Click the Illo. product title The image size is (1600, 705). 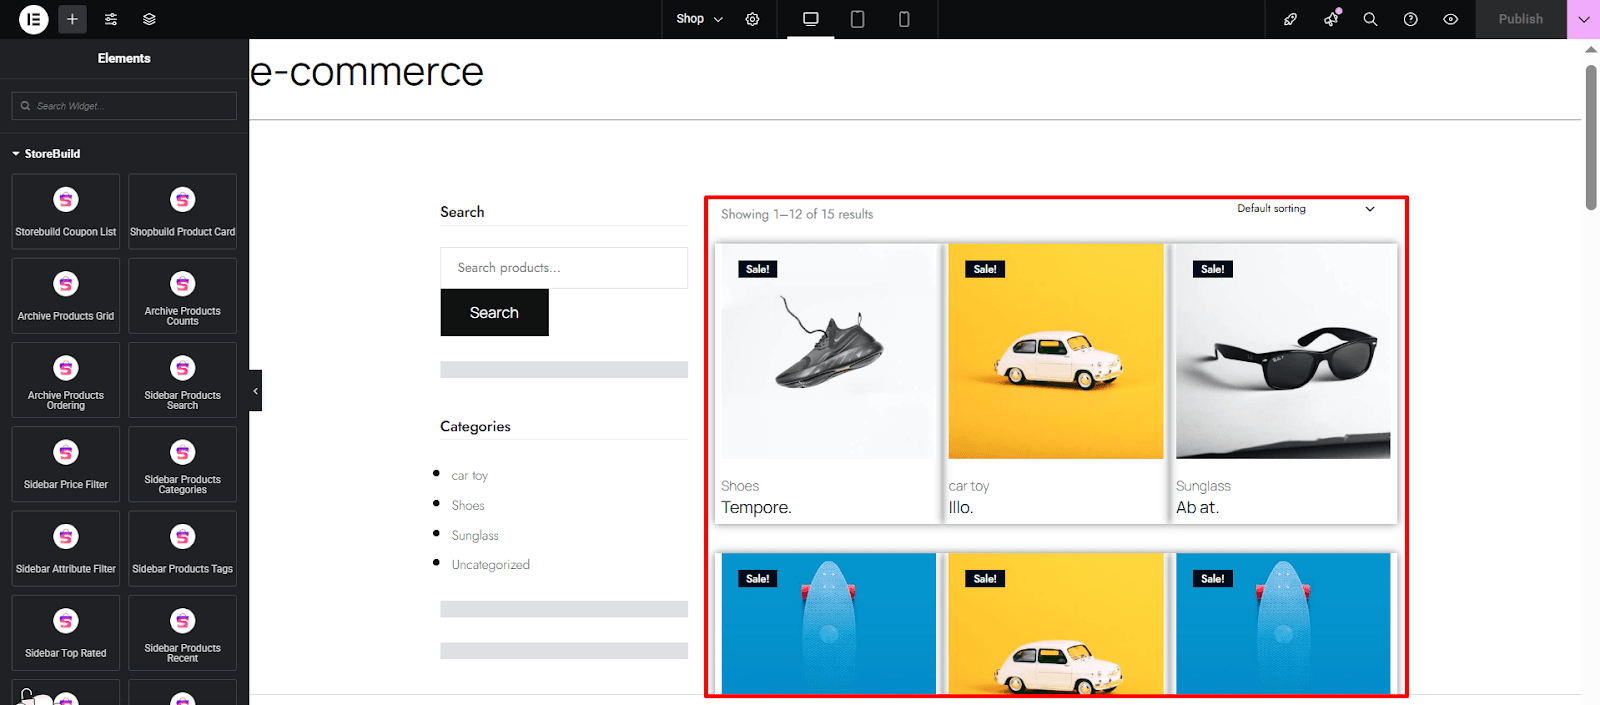(961, 508)
